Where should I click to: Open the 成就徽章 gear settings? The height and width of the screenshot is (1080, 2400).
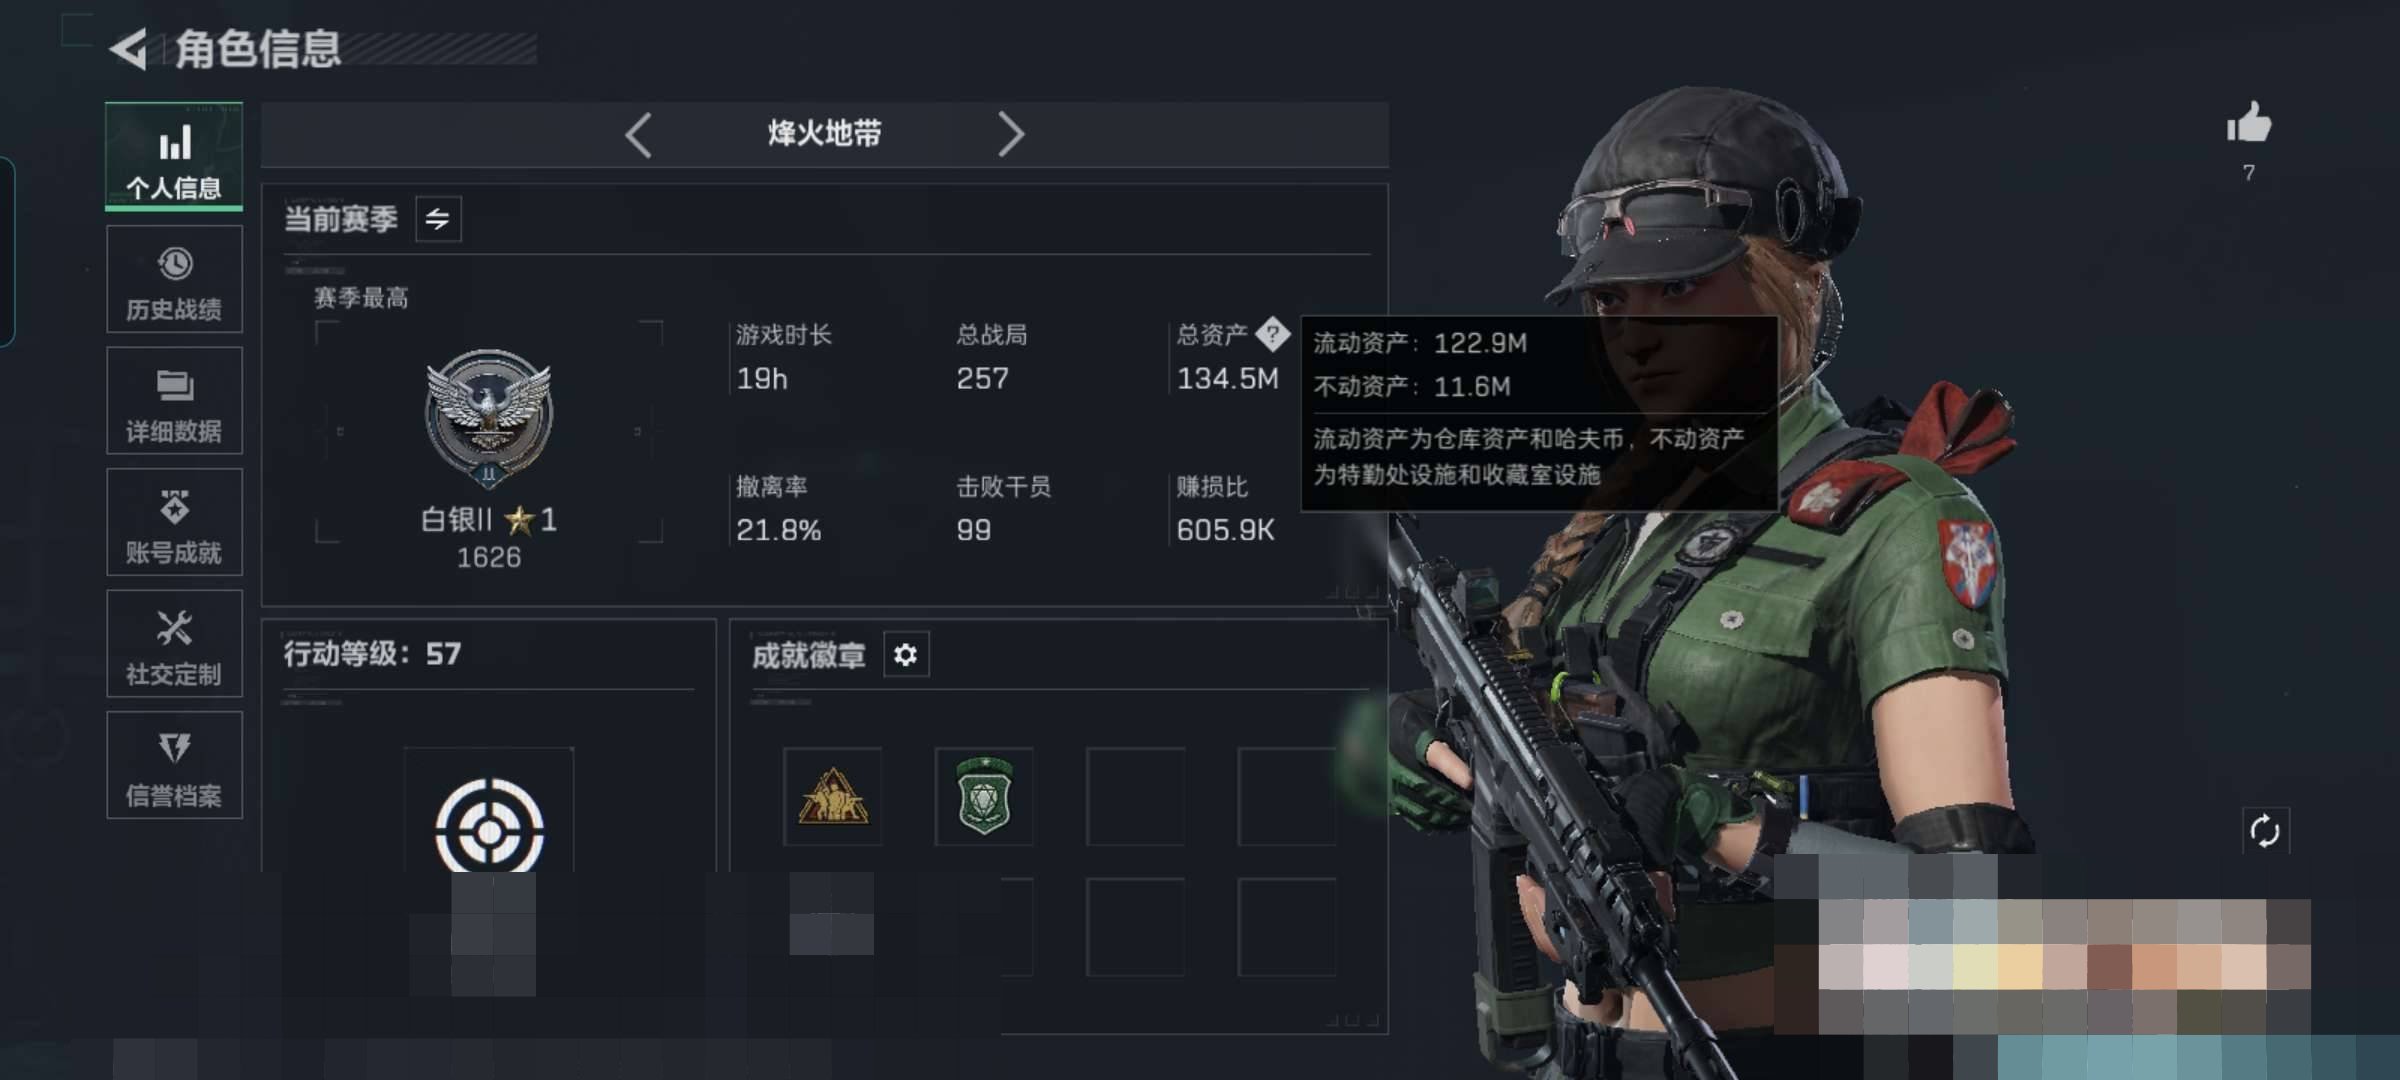pos(906,655)
